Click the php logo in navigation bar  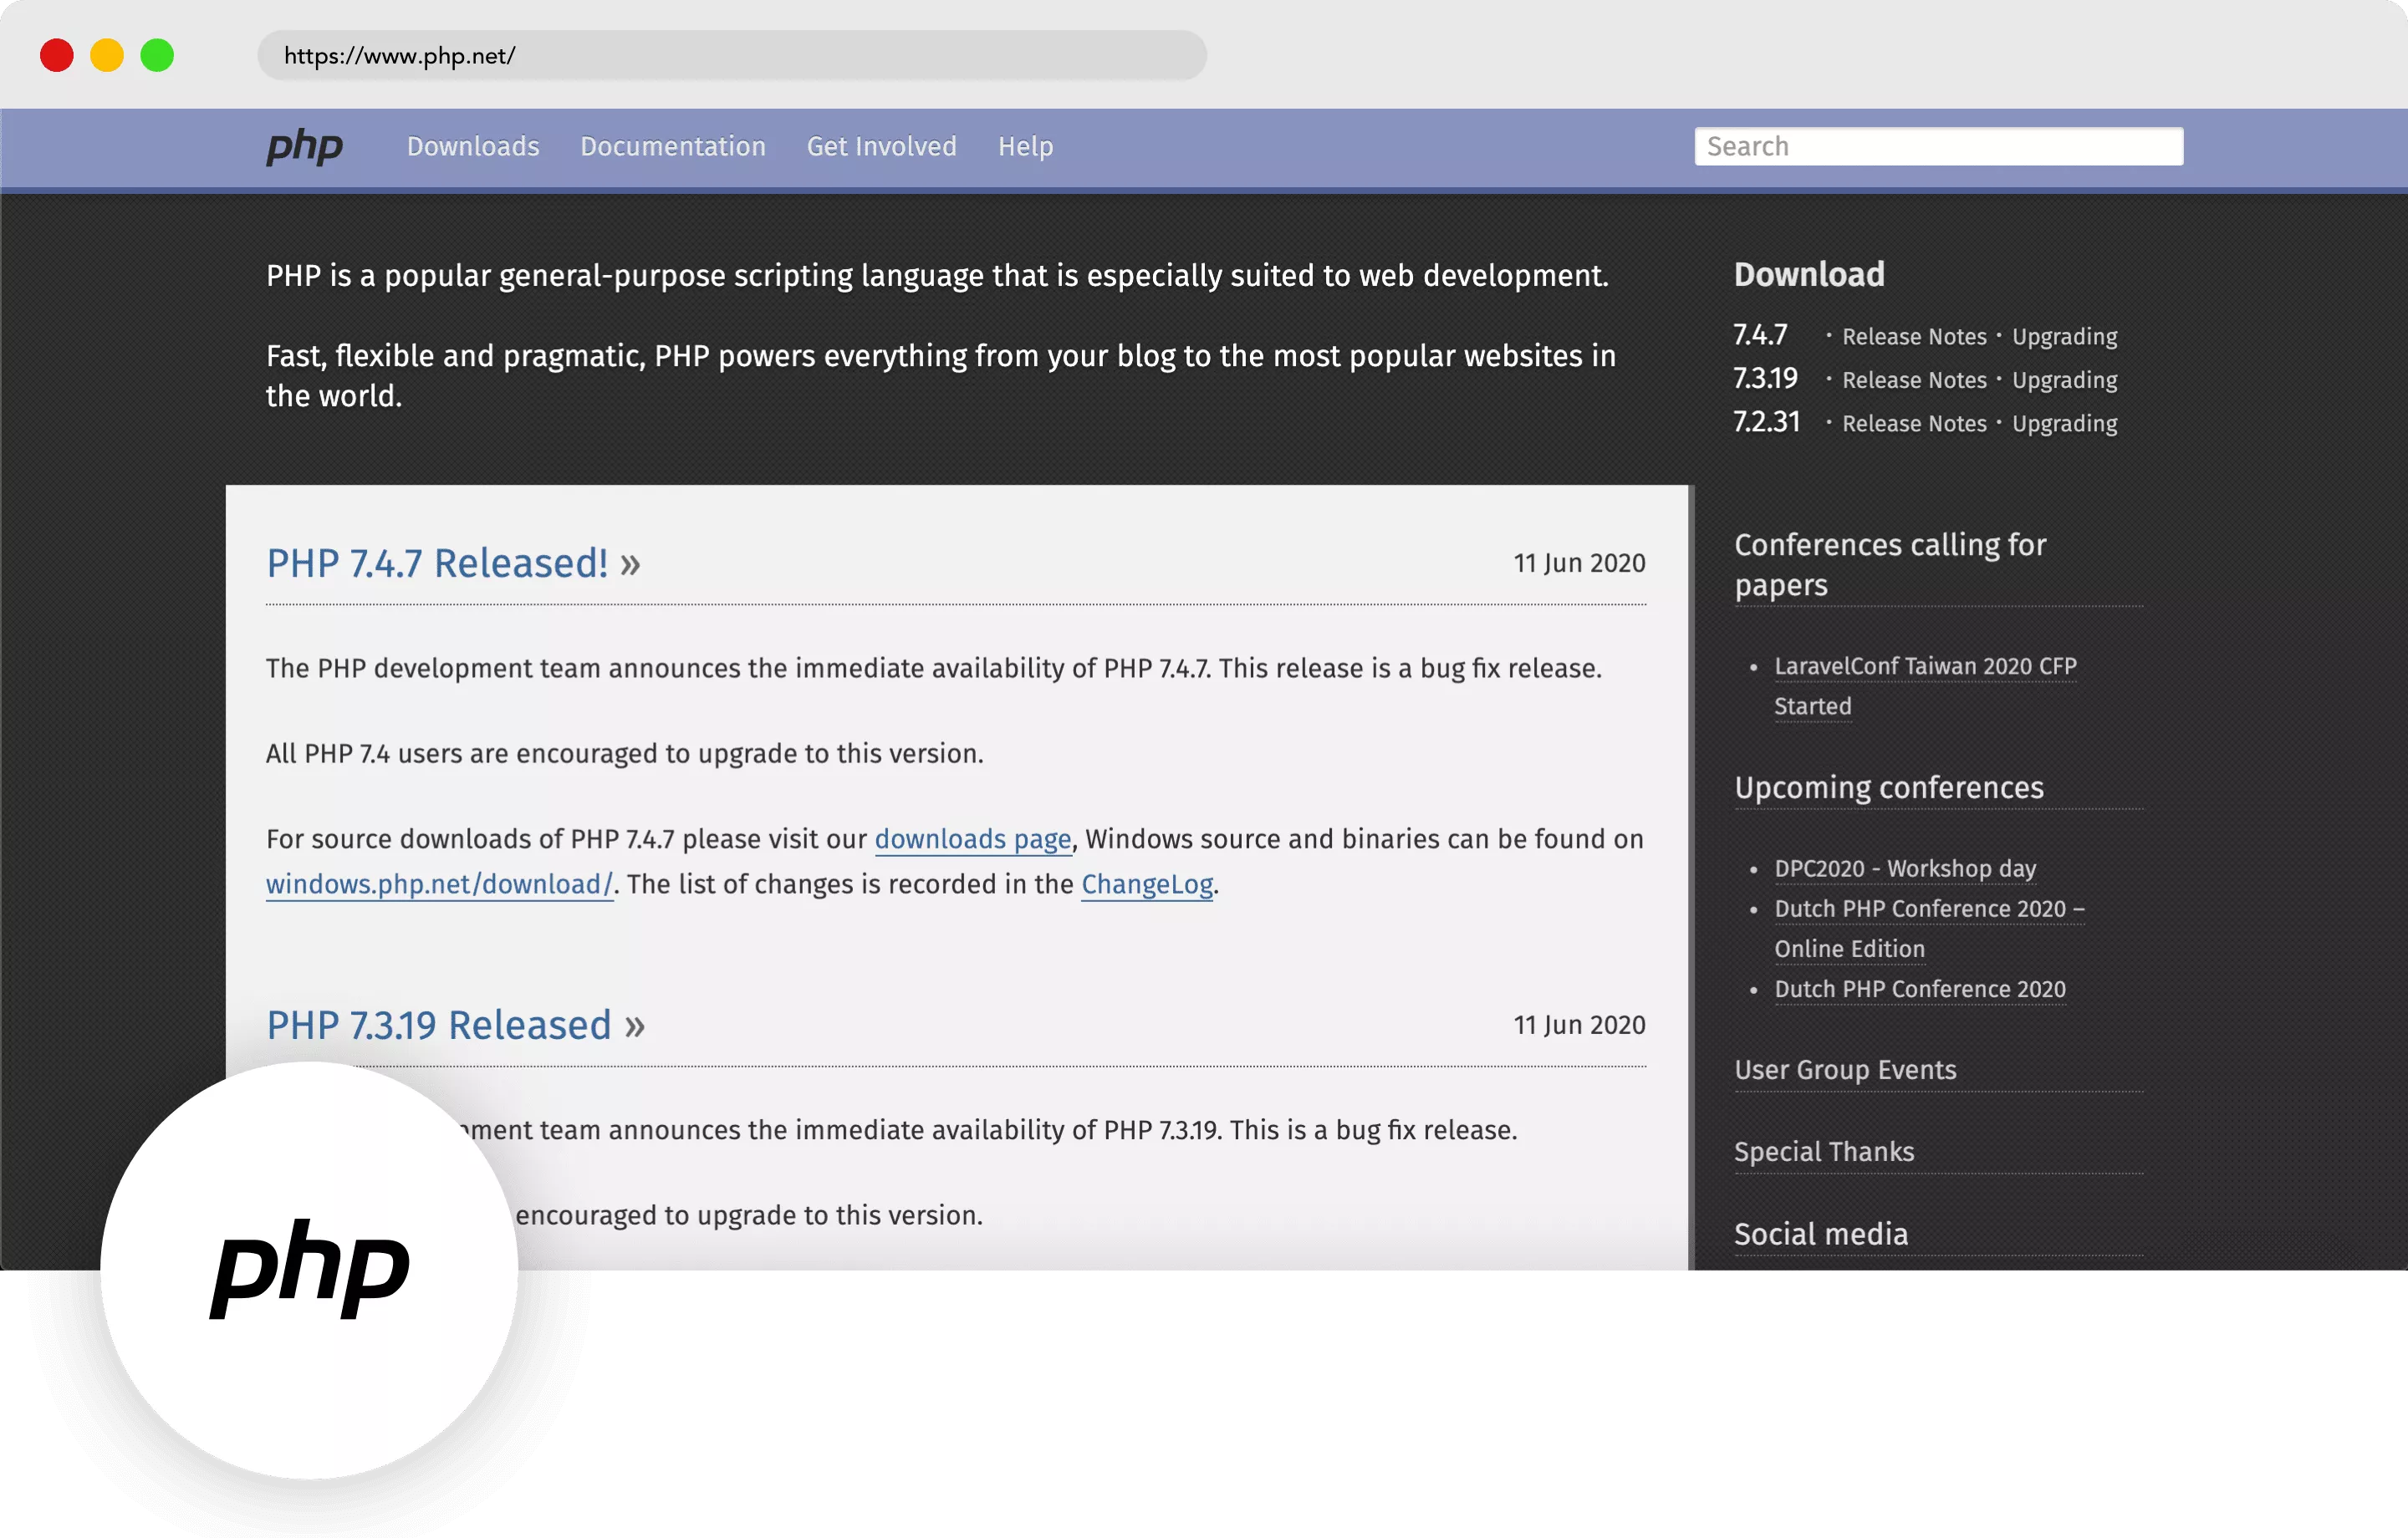coord(304,147)
